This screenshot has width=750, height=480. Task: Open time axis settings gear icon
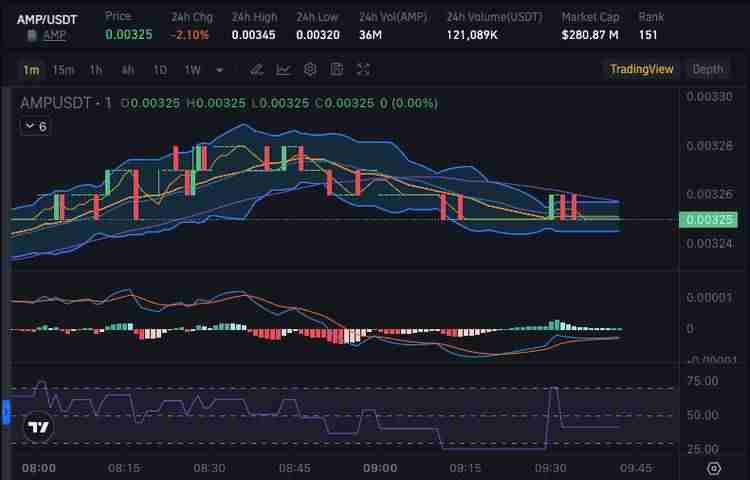(713, 468)
